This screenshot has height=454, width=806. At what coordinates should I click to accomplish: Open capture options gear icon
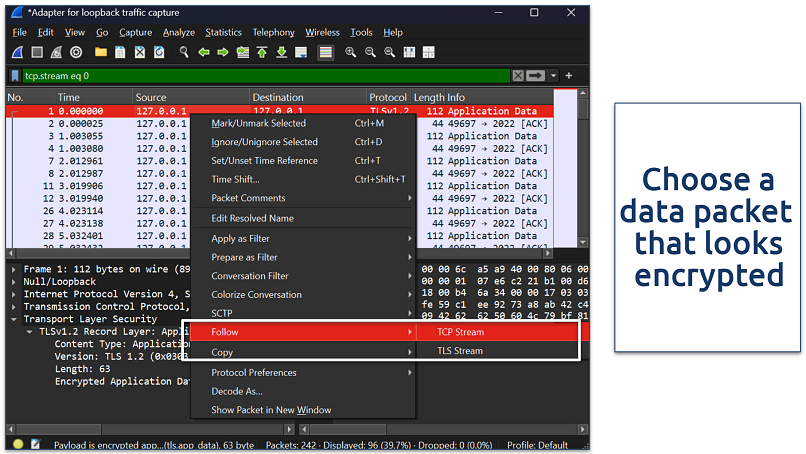(x=76, y=51)
